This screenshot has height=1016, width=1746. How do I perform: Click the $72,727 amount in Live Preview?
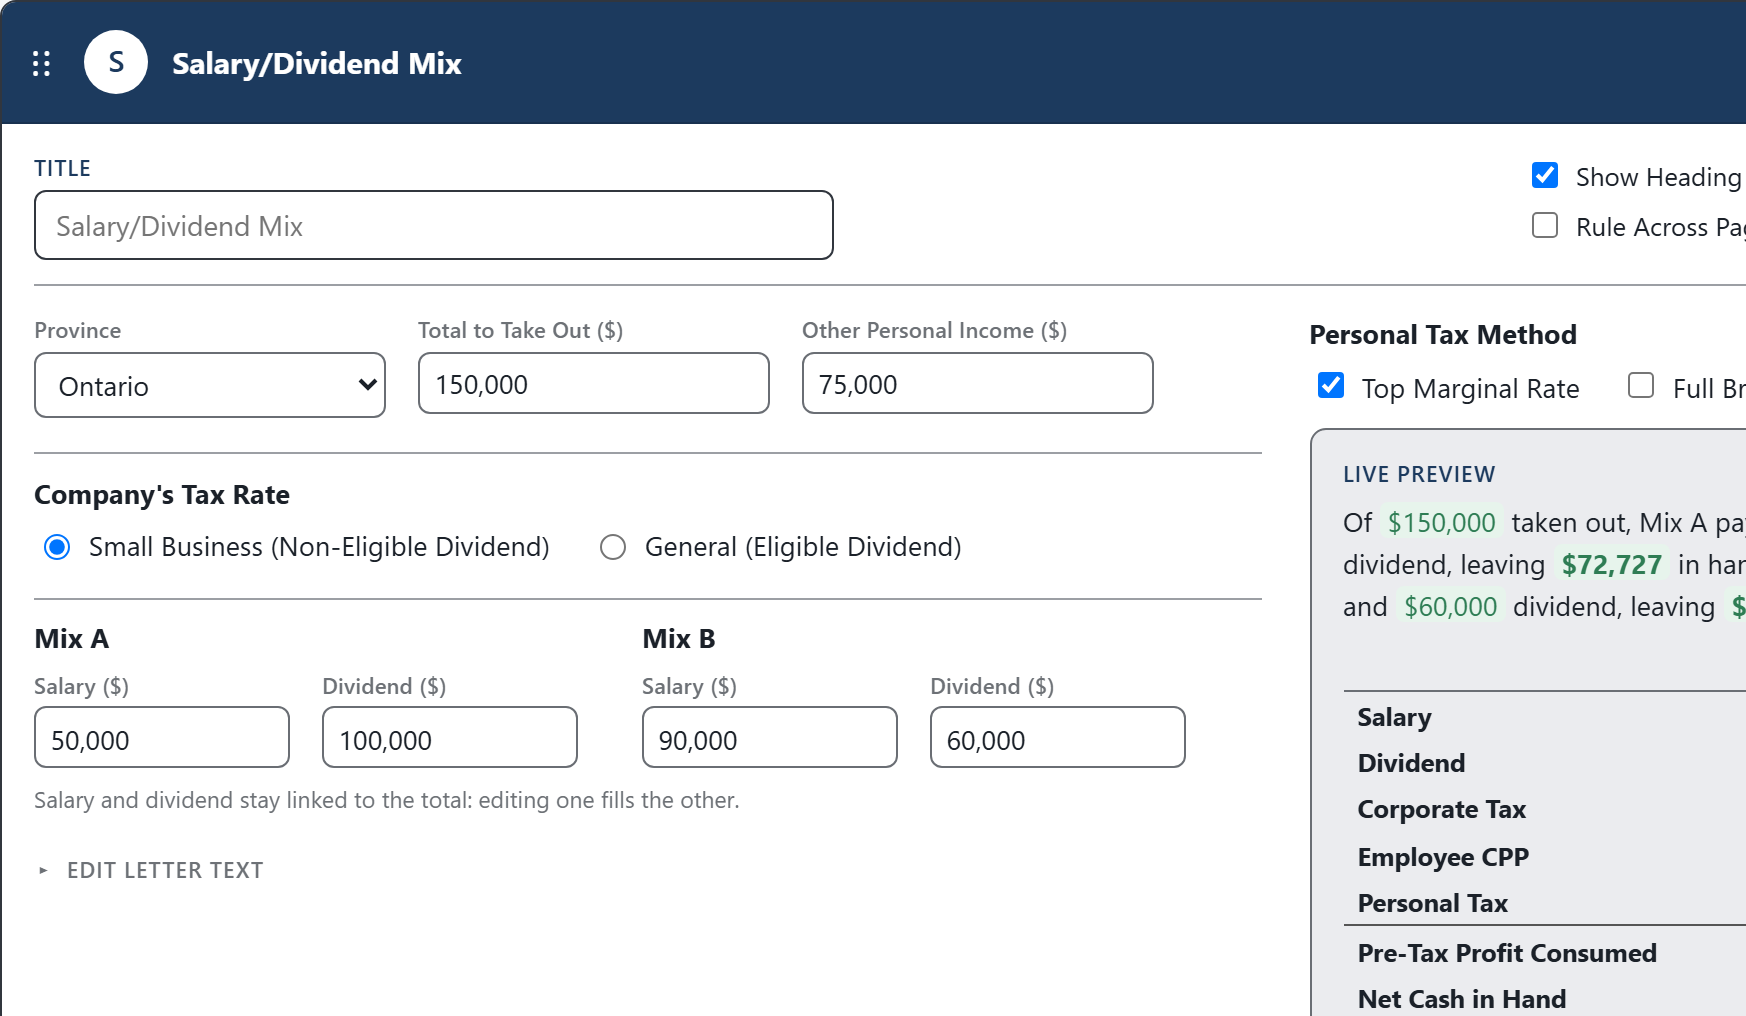point(1612,565)
